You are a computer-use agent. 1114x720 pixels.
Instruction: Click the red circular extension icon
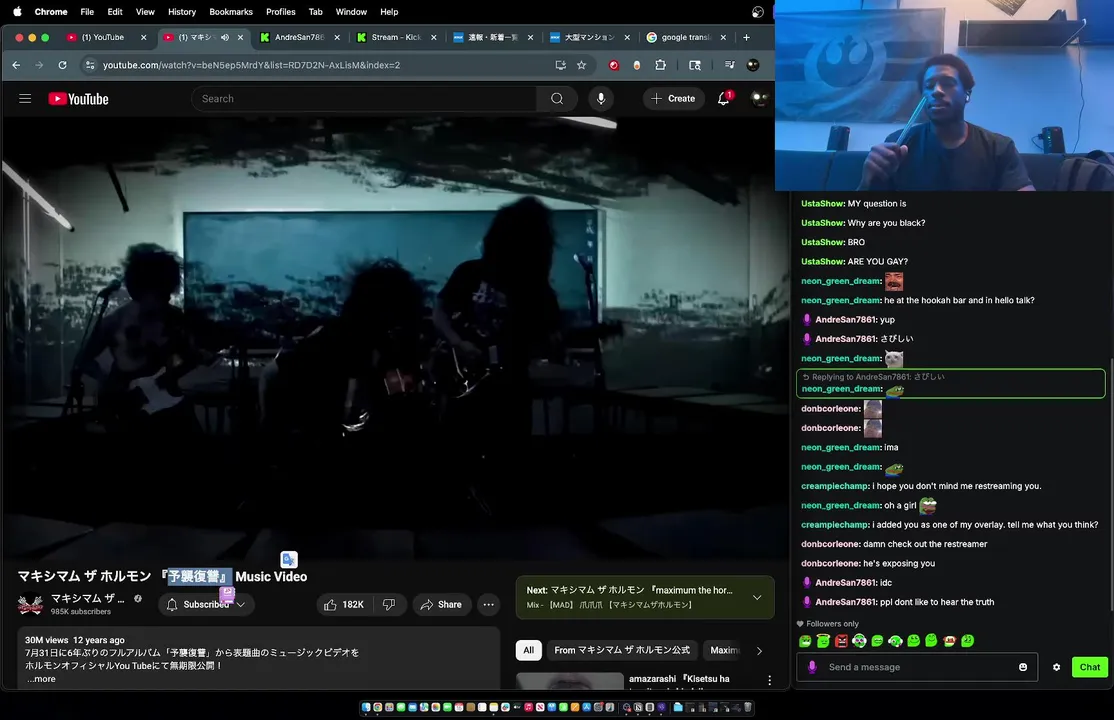click(x=614, y=65)
